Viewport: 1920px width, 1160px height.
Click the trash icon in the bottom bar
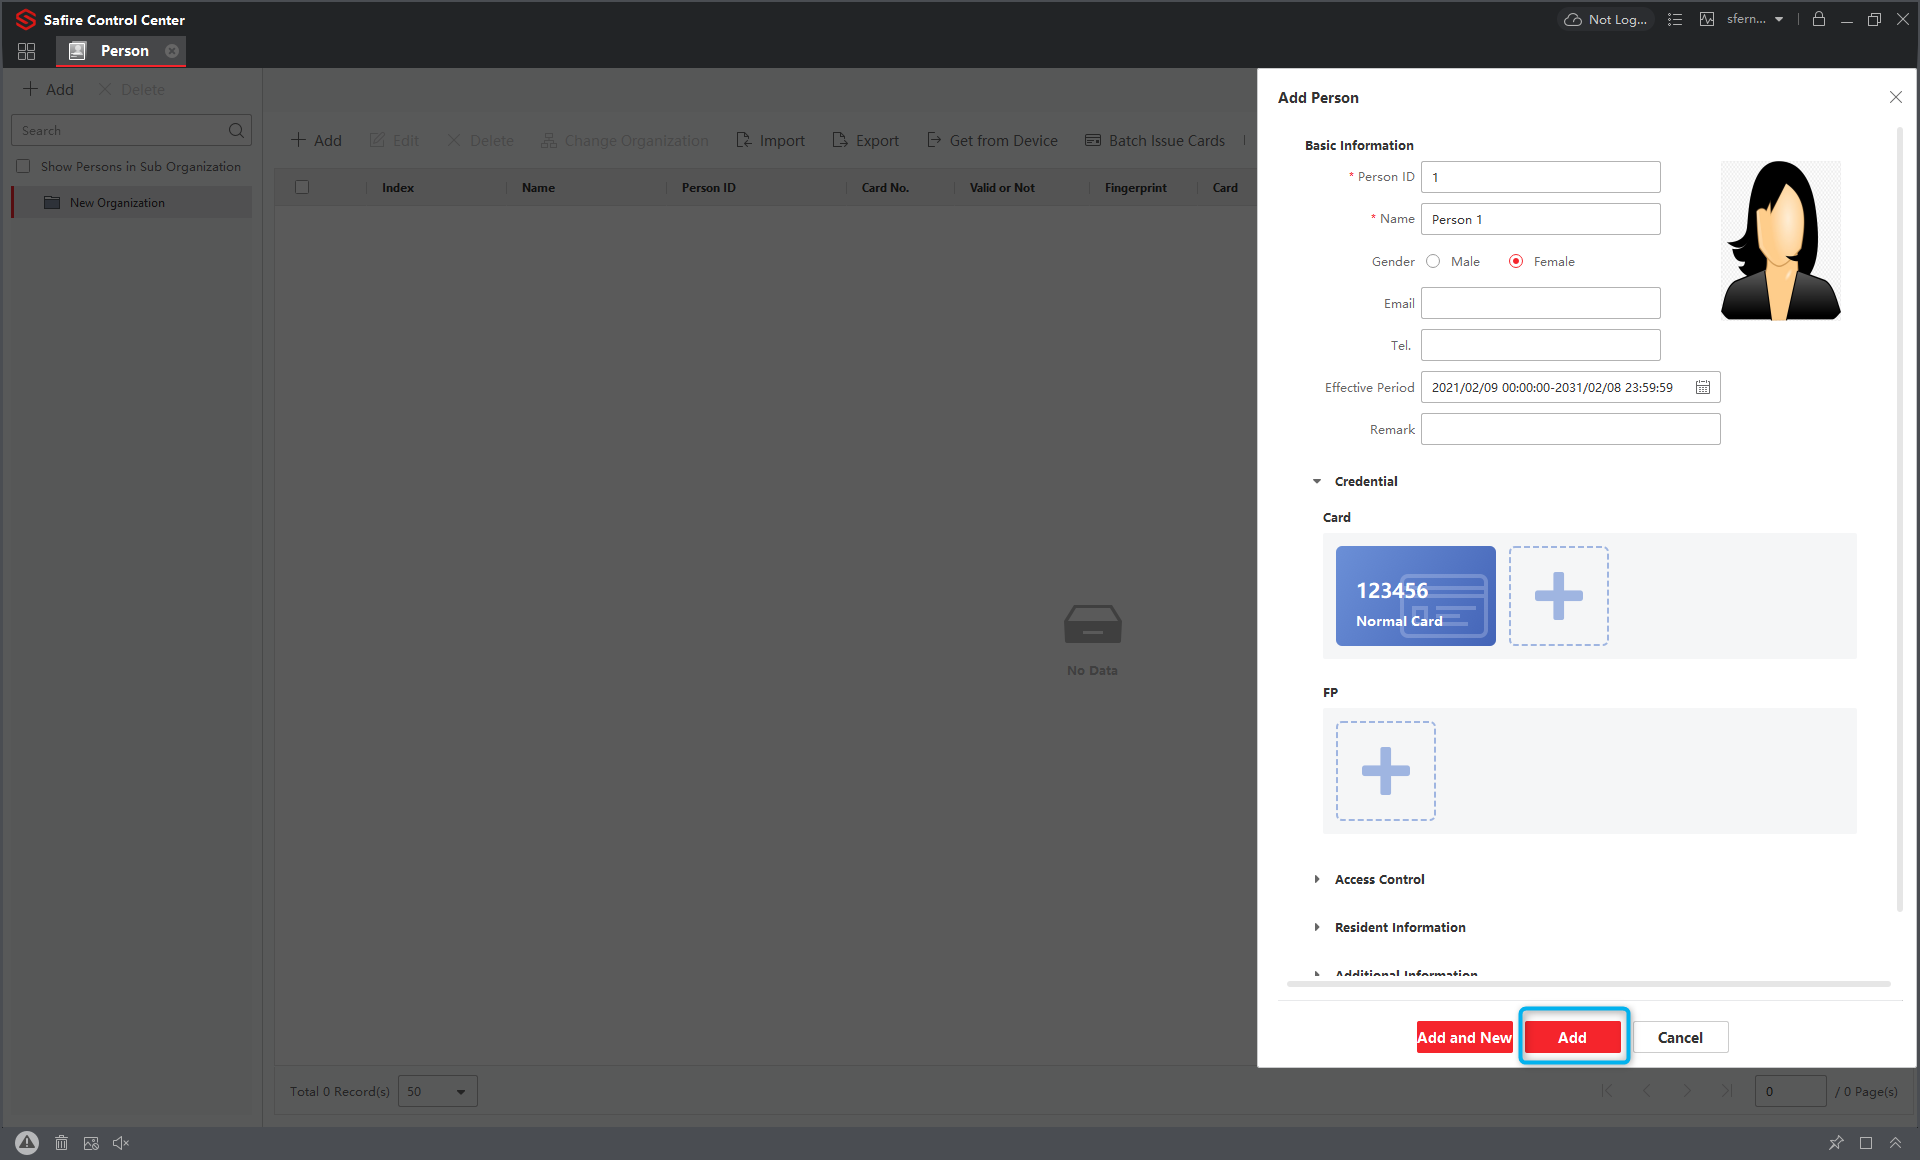(61, 1142)
